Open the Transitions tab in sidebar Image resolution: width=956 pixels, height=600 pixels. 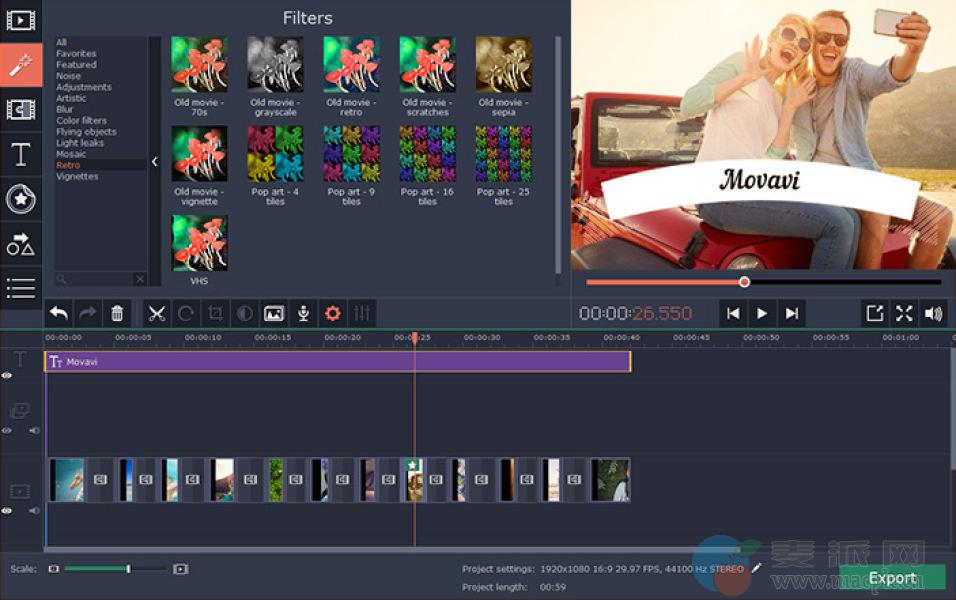(20, 109)
